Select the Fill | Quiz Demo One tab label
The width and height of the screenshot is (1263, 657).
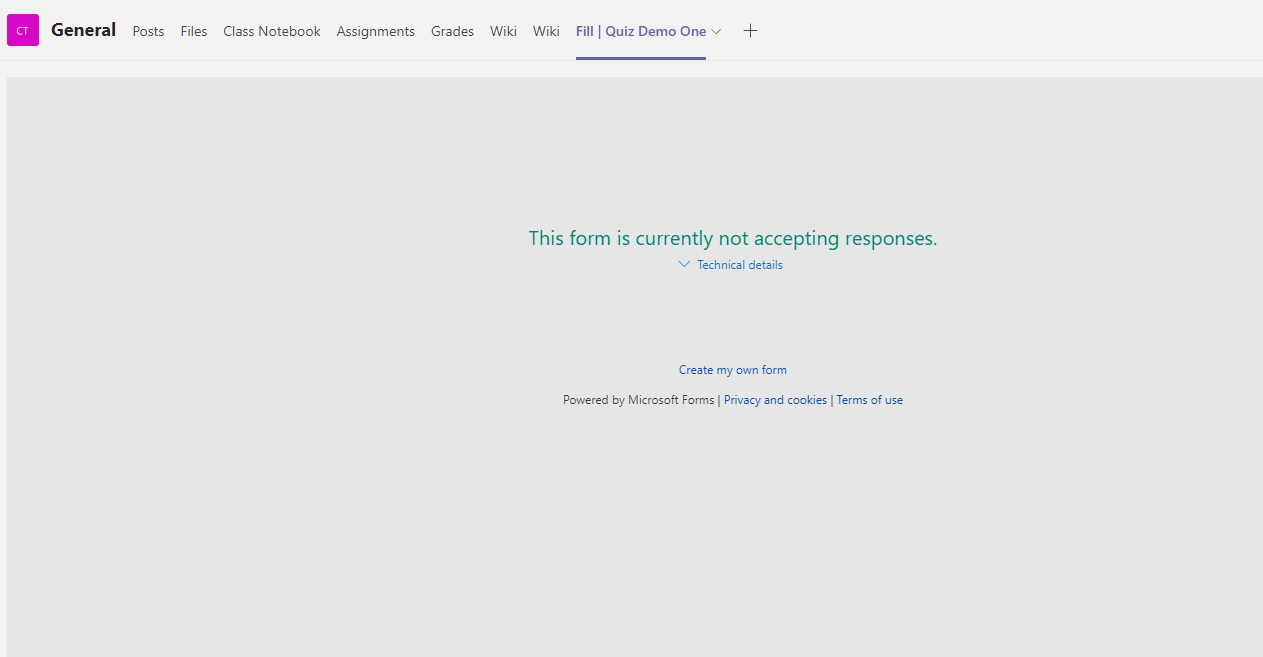point(641,31)
